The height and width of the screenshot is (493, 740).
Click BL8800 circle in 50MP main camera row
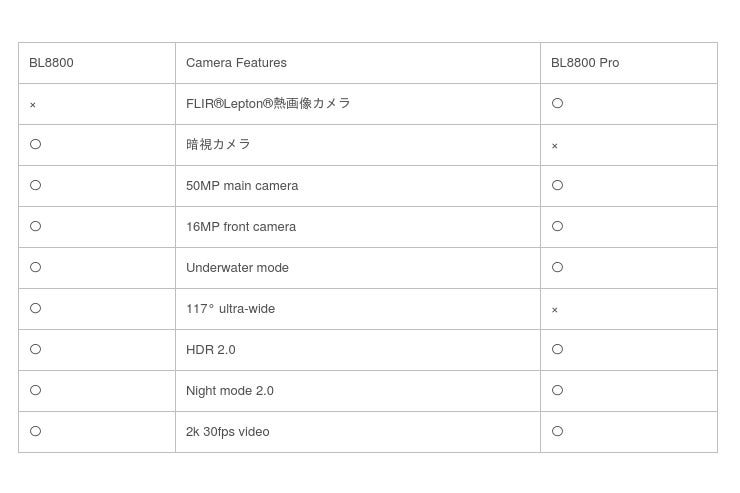pyautogui.click(x=35, y=185)
